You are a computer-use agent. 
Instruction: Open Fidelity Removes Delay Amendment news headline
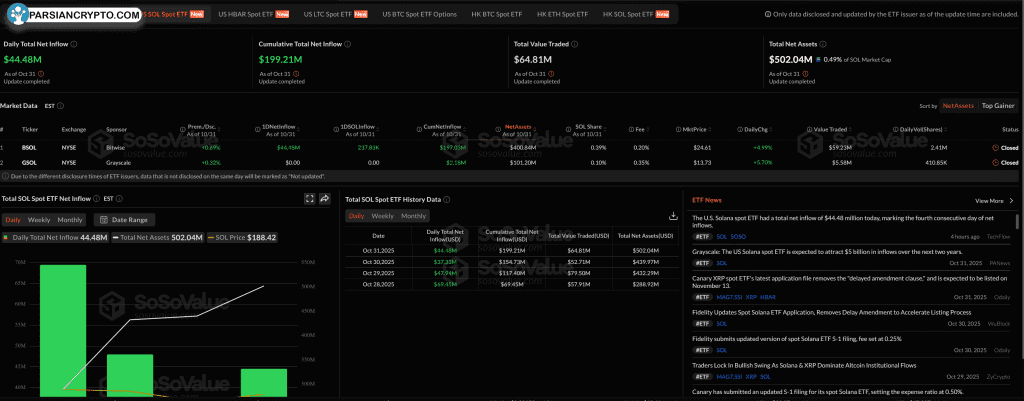click(831, 312)
